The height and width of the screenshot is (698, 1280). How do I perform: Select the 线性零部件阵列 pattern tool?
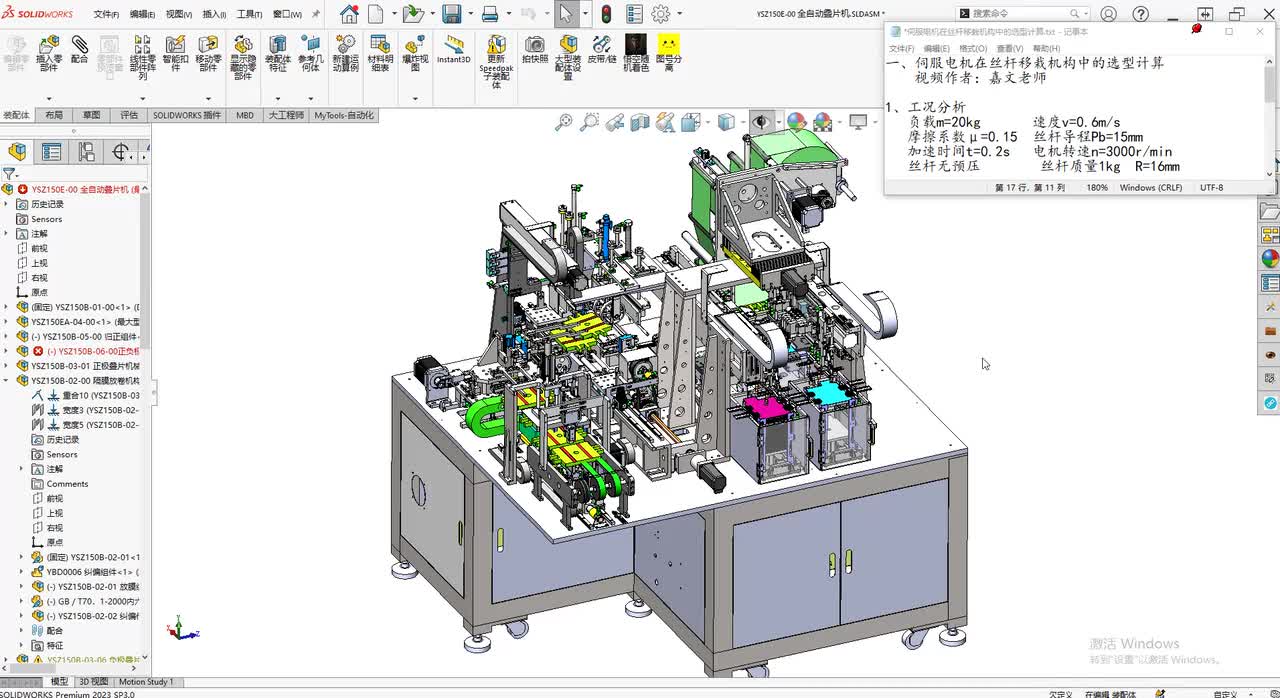pos(142,58)
